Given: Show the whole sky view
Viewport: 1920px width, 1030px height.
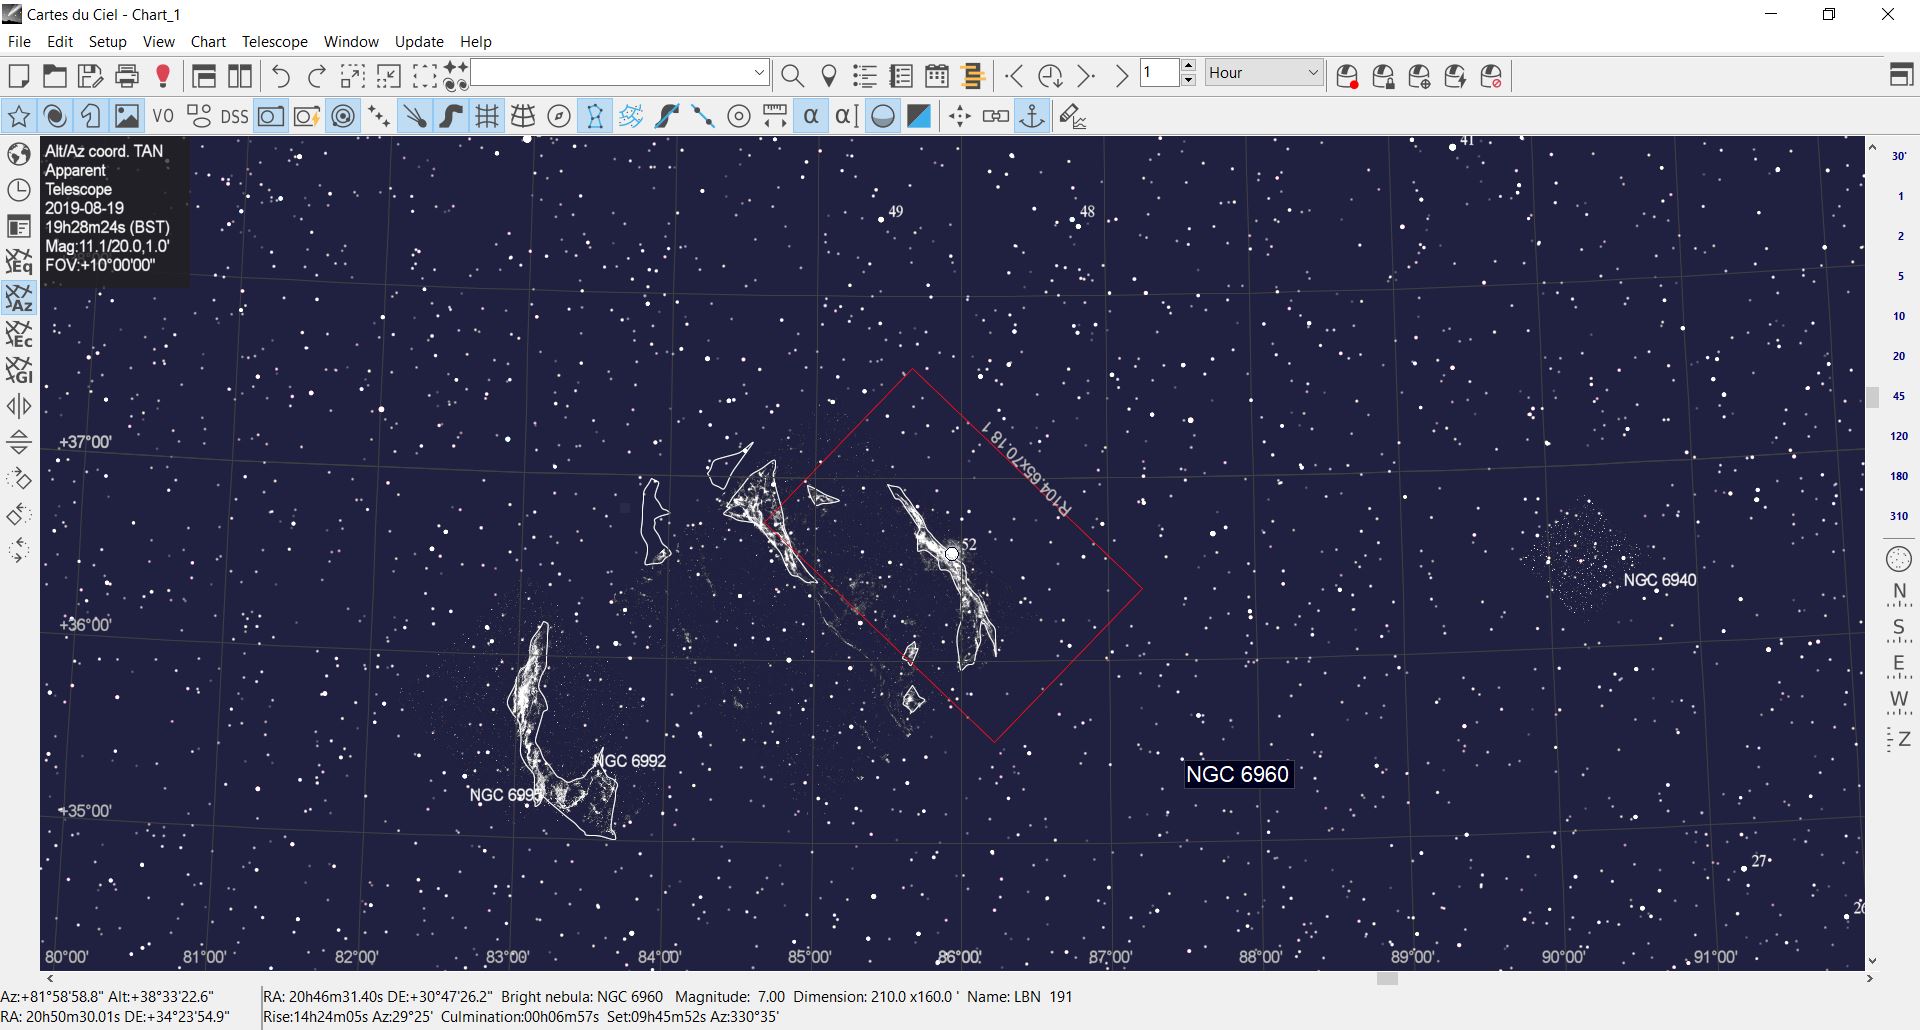Looking at the screenshot, I should click(1899, 559).
